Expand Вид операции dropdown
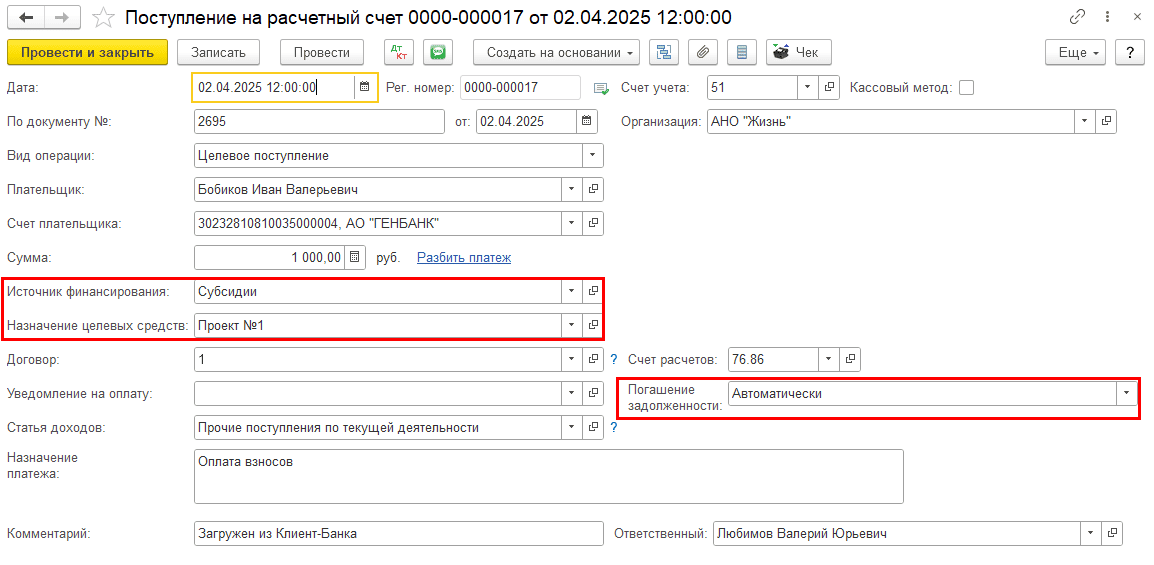Viewport: 1154px width, 565px height. coord(593,155)
